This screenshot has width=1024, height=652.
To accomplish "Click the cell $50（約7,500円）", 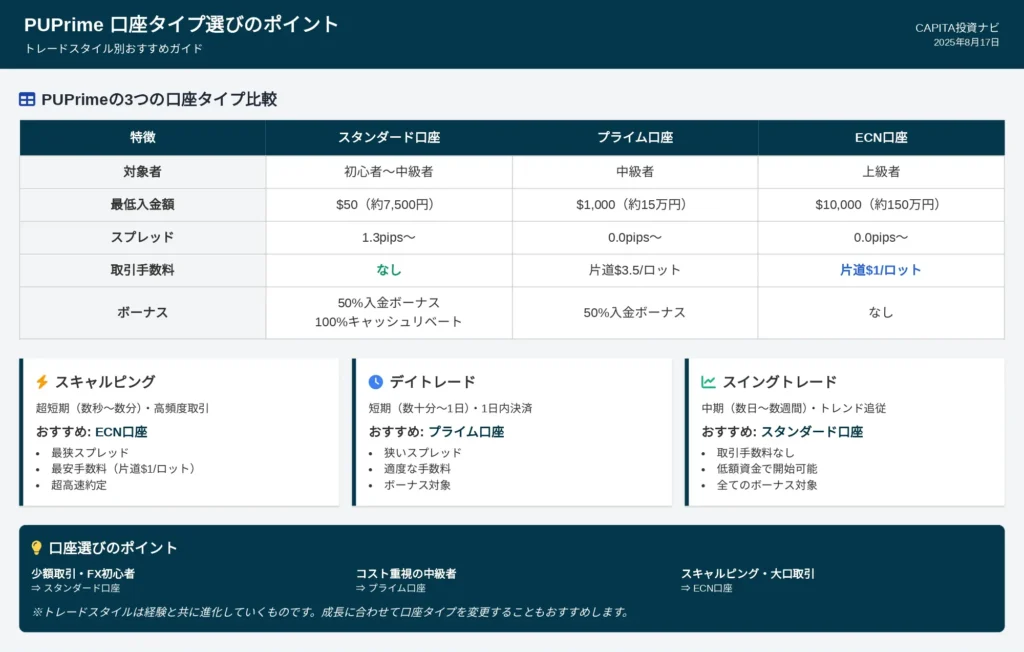I will [x=389, y=204].
